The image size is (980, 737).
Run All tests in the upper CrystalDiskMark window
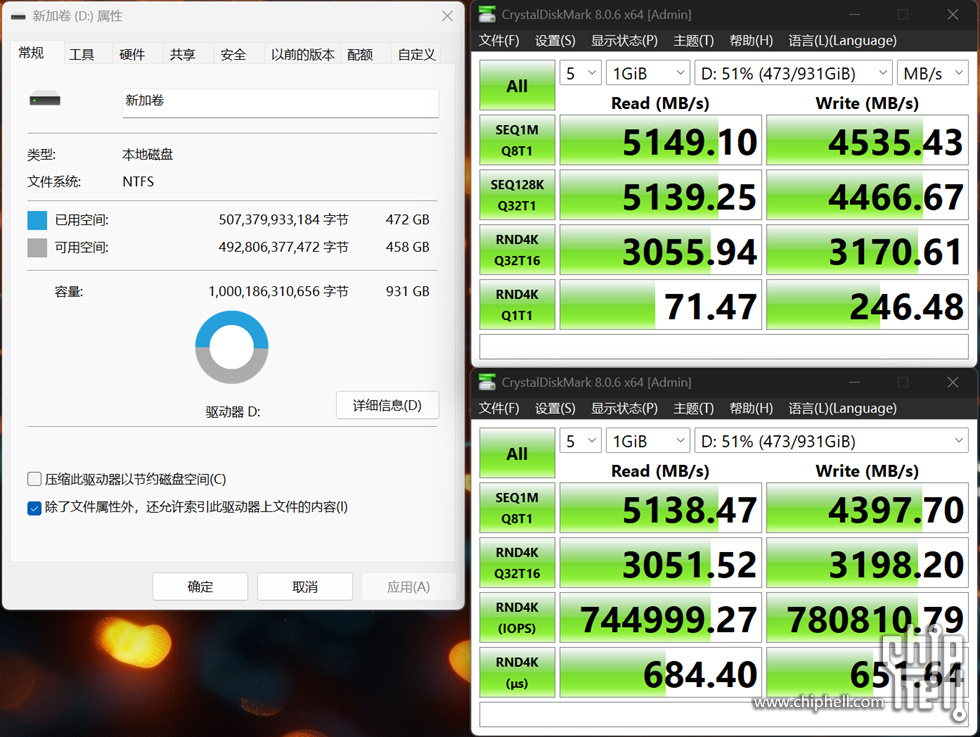tap(517, 85)
